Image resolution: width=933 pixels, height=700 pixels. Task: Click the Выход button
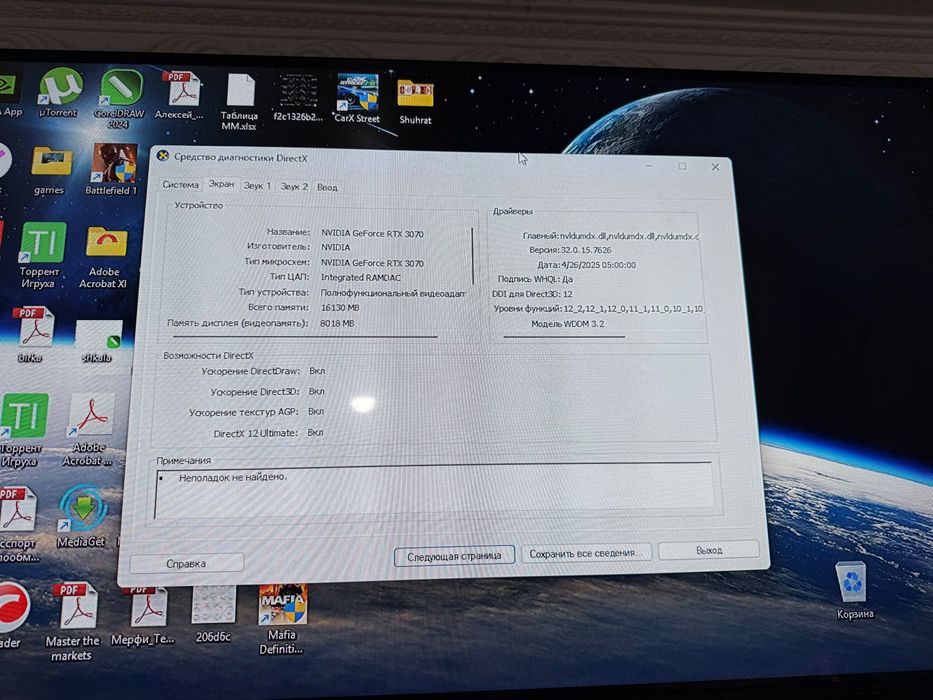click(x=709, y=550)
